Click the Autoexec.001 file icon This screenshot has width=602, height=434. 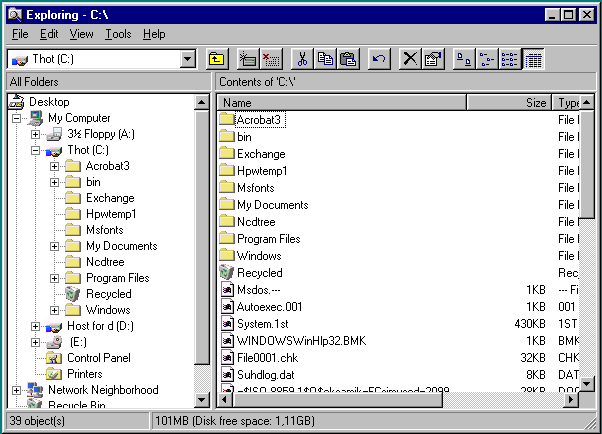click(x=227, y=306)
